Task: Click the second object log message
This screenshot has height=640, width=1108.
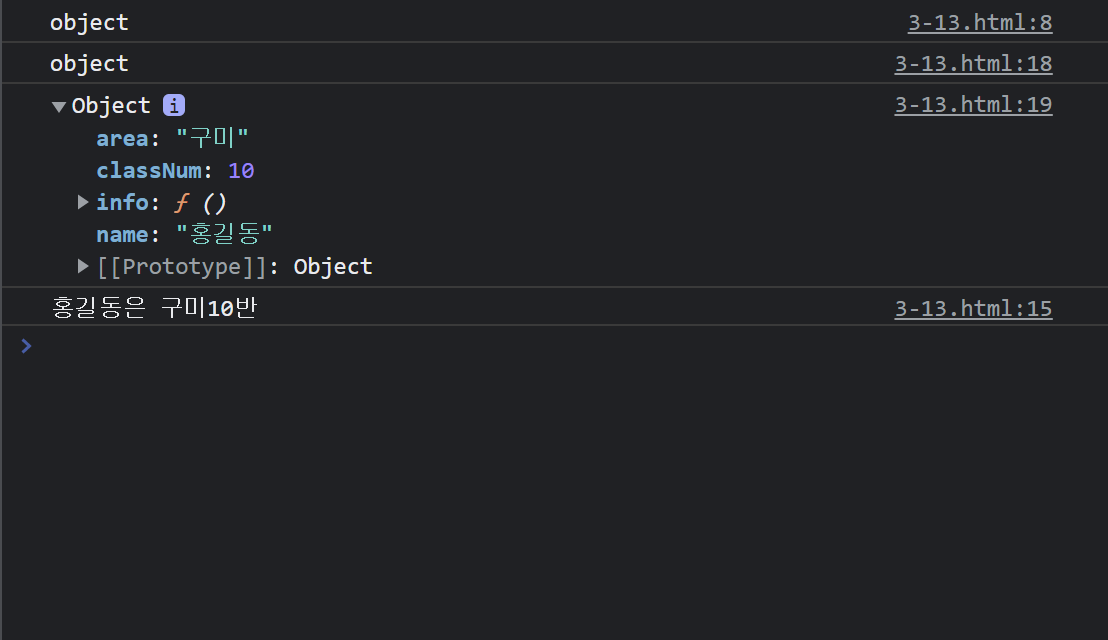Action: [x=89, y=63]
